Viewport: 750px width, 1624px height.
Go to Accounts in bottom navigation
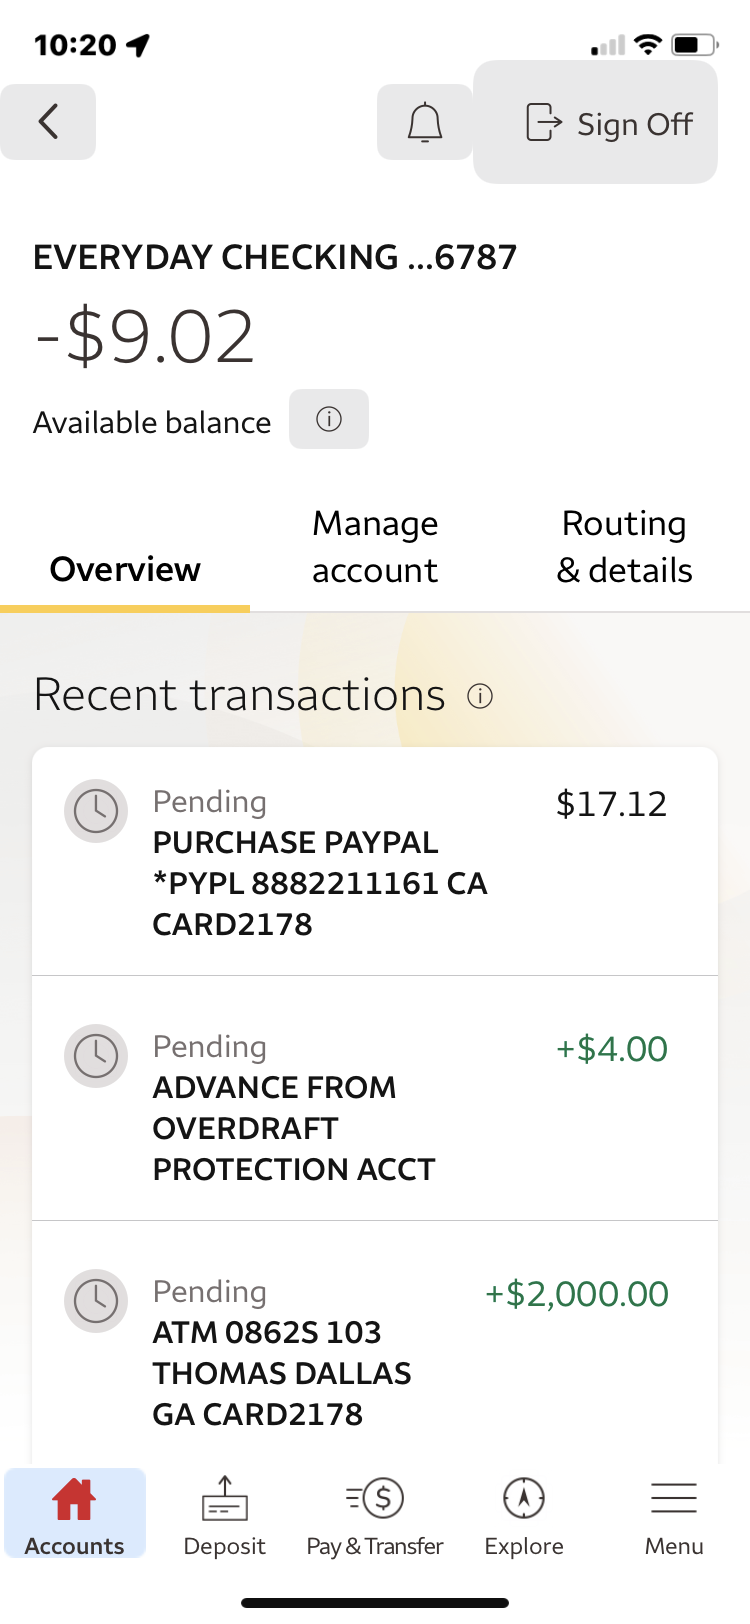[x=75, y=1514]
